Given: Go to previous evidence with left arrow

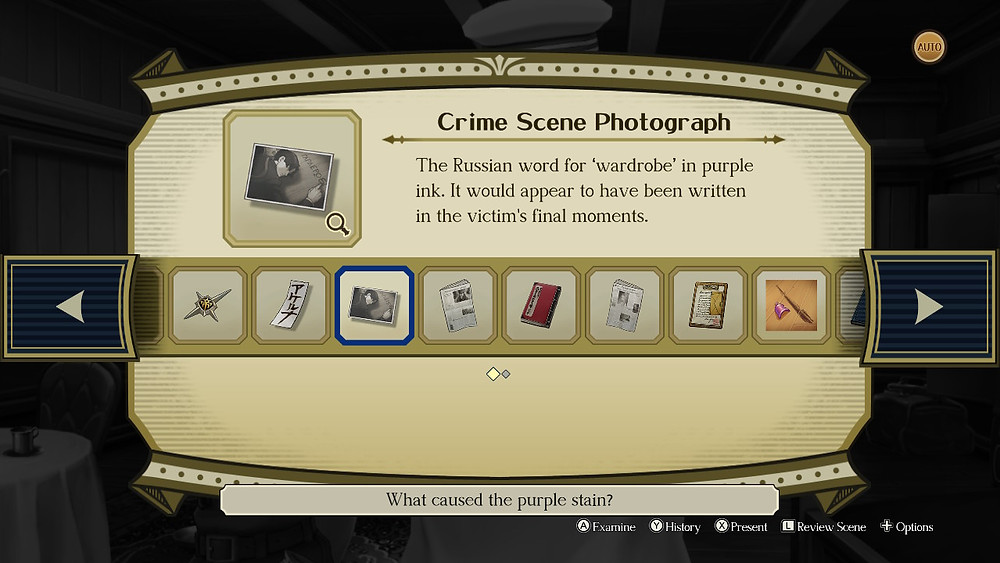Looking at the screenshot, I should (70, 307).
